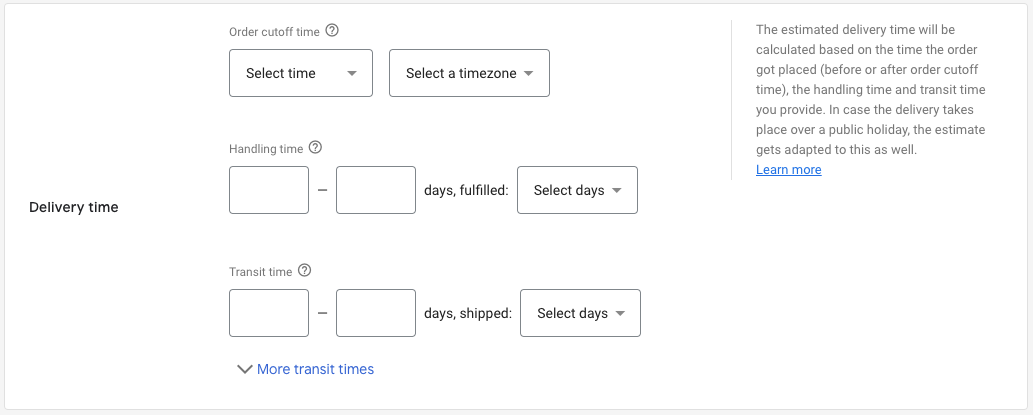Click the "days, shipped:" text
The height and width of the screenshot is (415, 1033).
[x=468, y=313]
